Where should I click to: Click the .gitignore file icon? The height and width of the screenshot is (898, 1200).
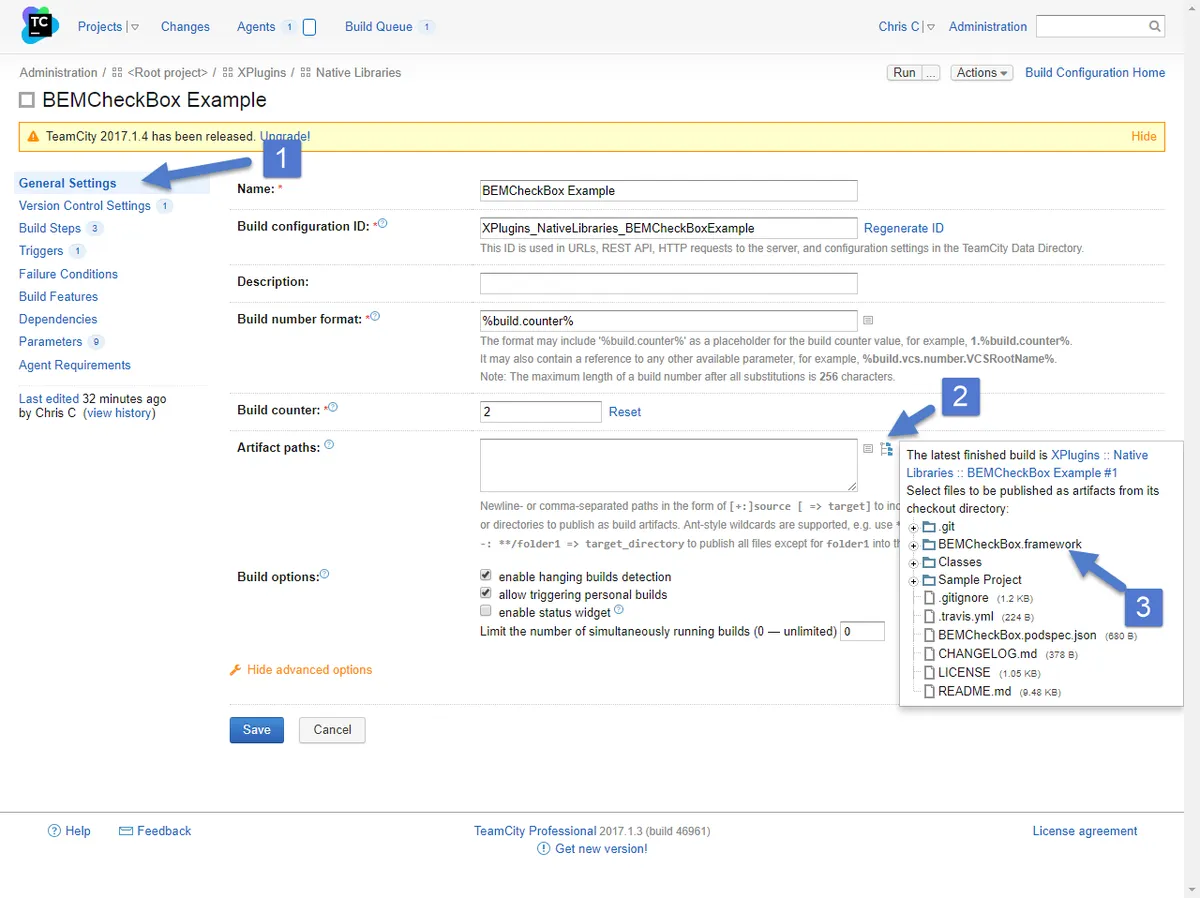point(929,598)
